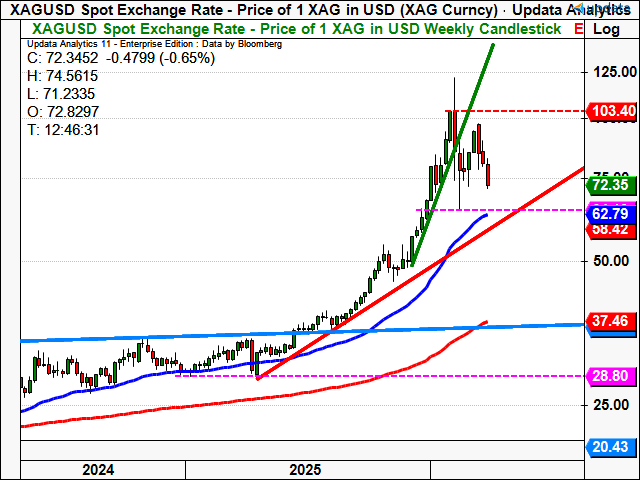This screenshot has height=480, width=640.
Task: Click the red letter E beside chart title
Action: click(x=578, y=29)
